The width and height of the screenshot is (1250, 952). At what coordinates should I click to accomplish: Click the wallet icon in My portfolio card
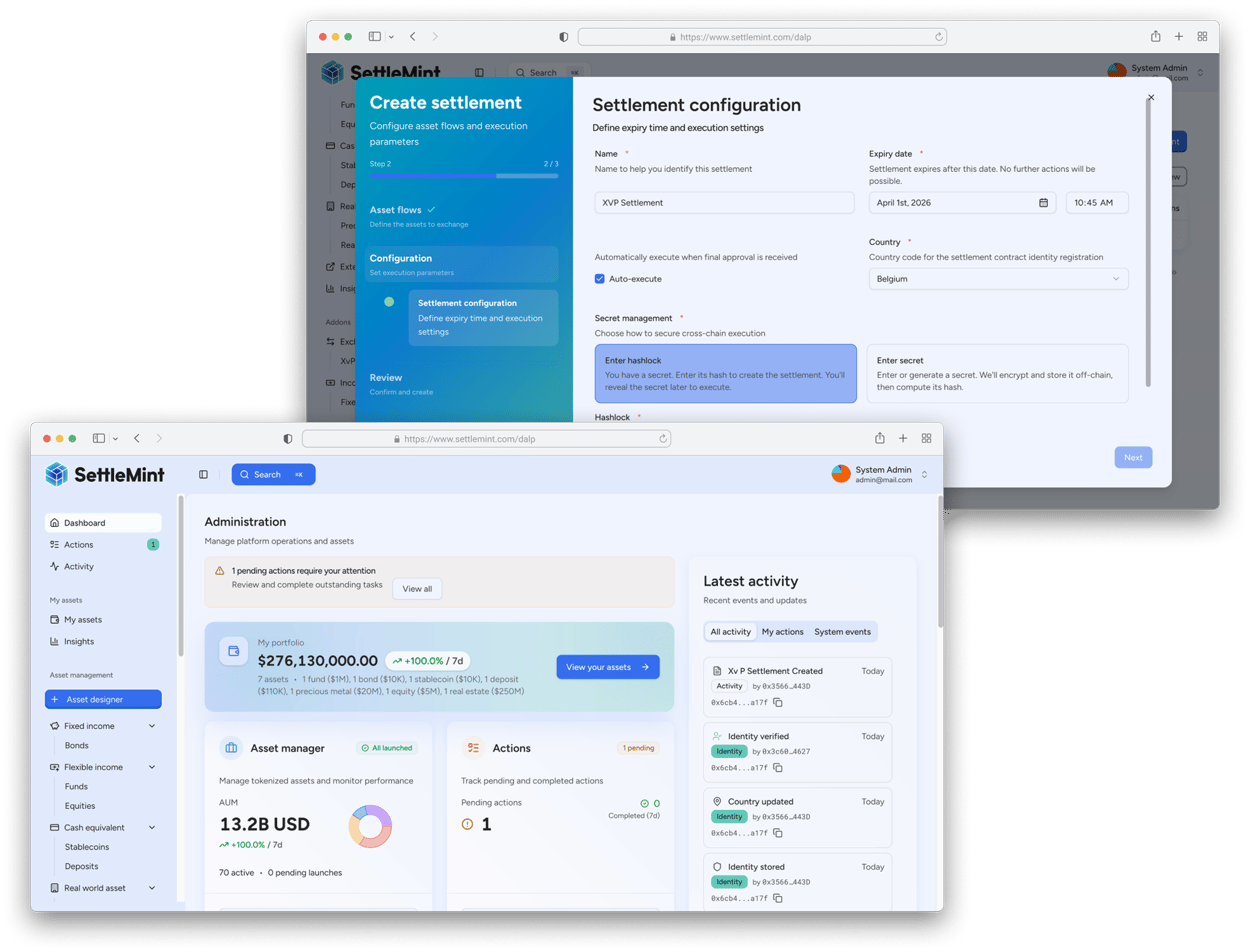[234, 651]
